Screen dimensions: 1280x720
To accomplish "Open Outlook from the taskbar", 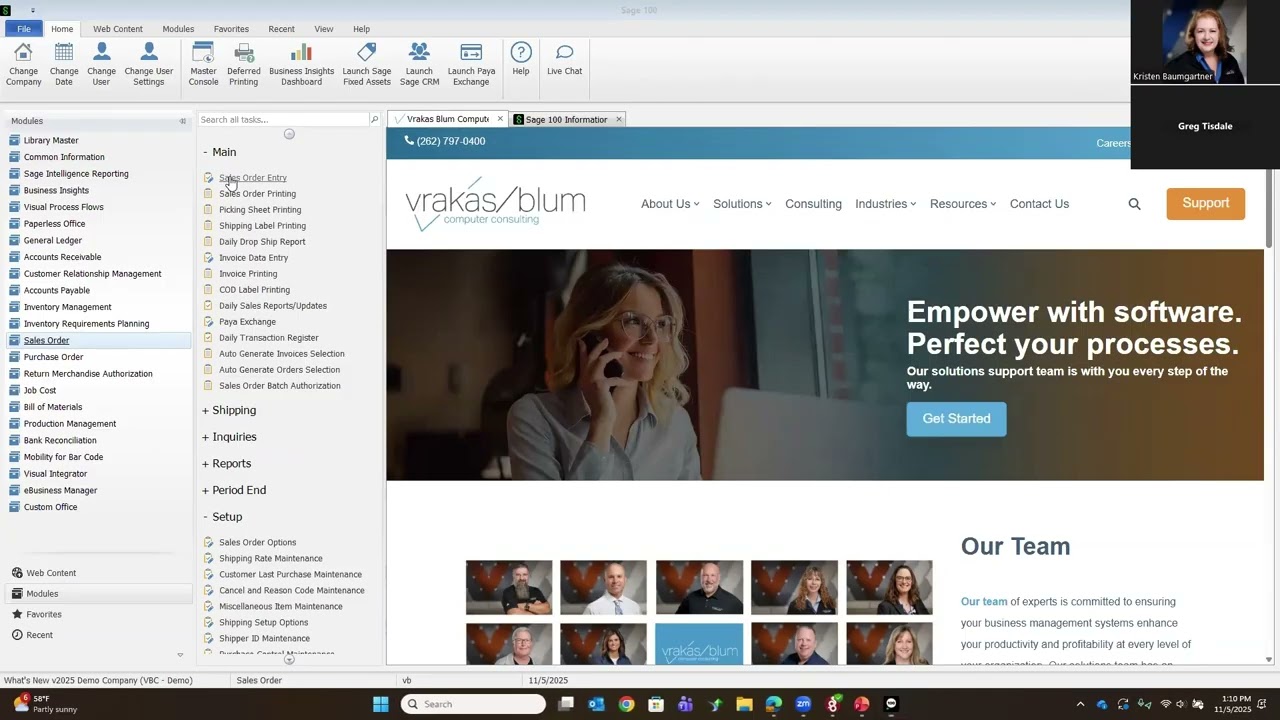I will pyautogui.click(x=596, y=704).
